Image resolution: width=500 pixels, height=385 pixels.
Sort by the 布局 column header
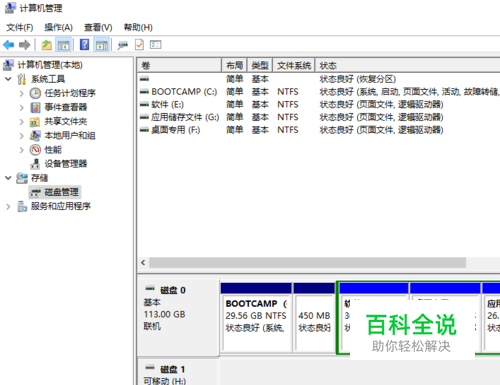[x=234, y=65]
